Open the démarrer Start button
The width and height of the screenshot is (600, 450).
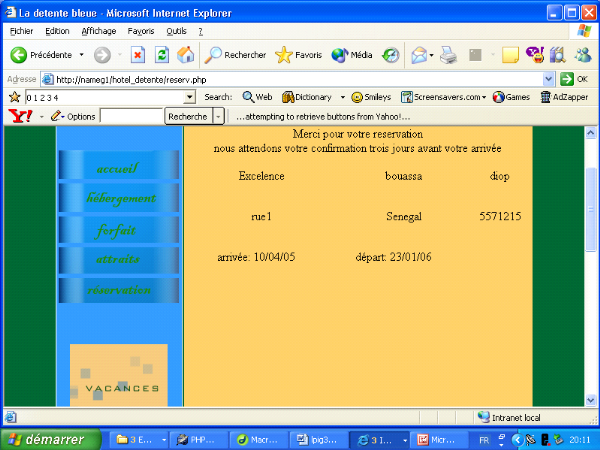tap(51, 439)
